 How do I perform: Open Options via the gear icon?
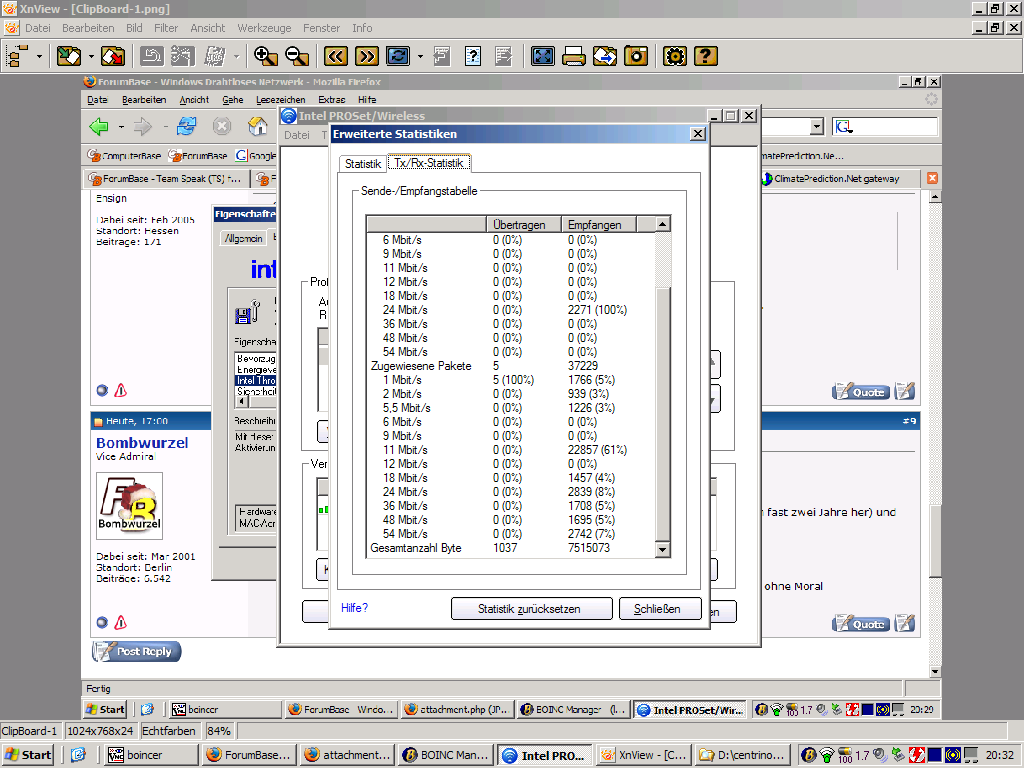pyautogui.click(x=675, y=56)
